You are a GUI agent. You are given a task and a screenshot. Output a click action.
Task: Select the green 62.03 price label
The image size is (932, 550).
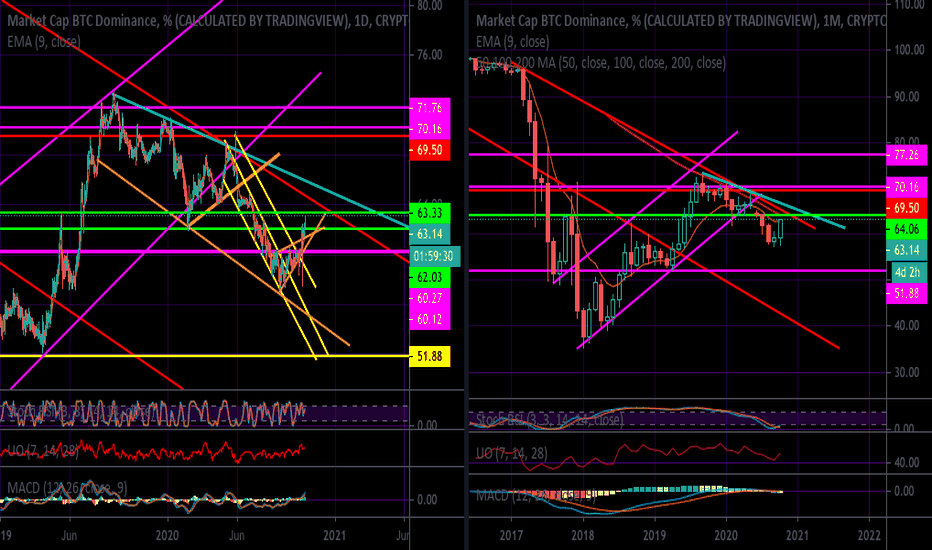point(430,277)
